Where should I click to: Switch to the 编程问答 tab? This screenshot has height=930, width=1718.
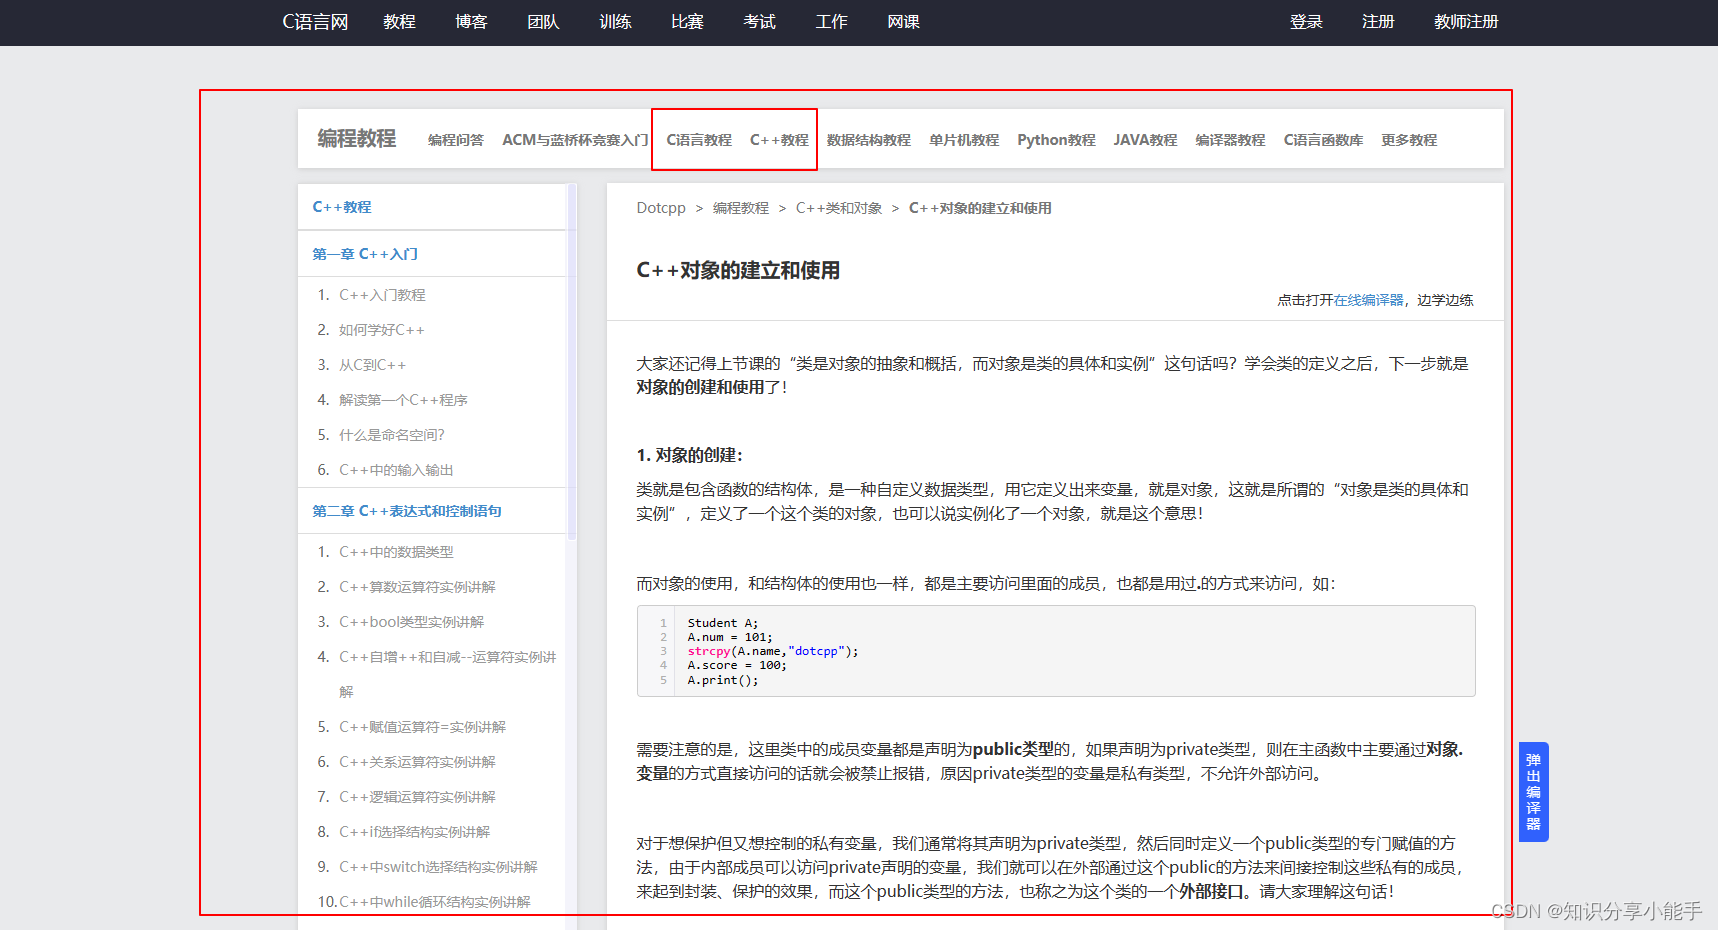pos(456,140)
